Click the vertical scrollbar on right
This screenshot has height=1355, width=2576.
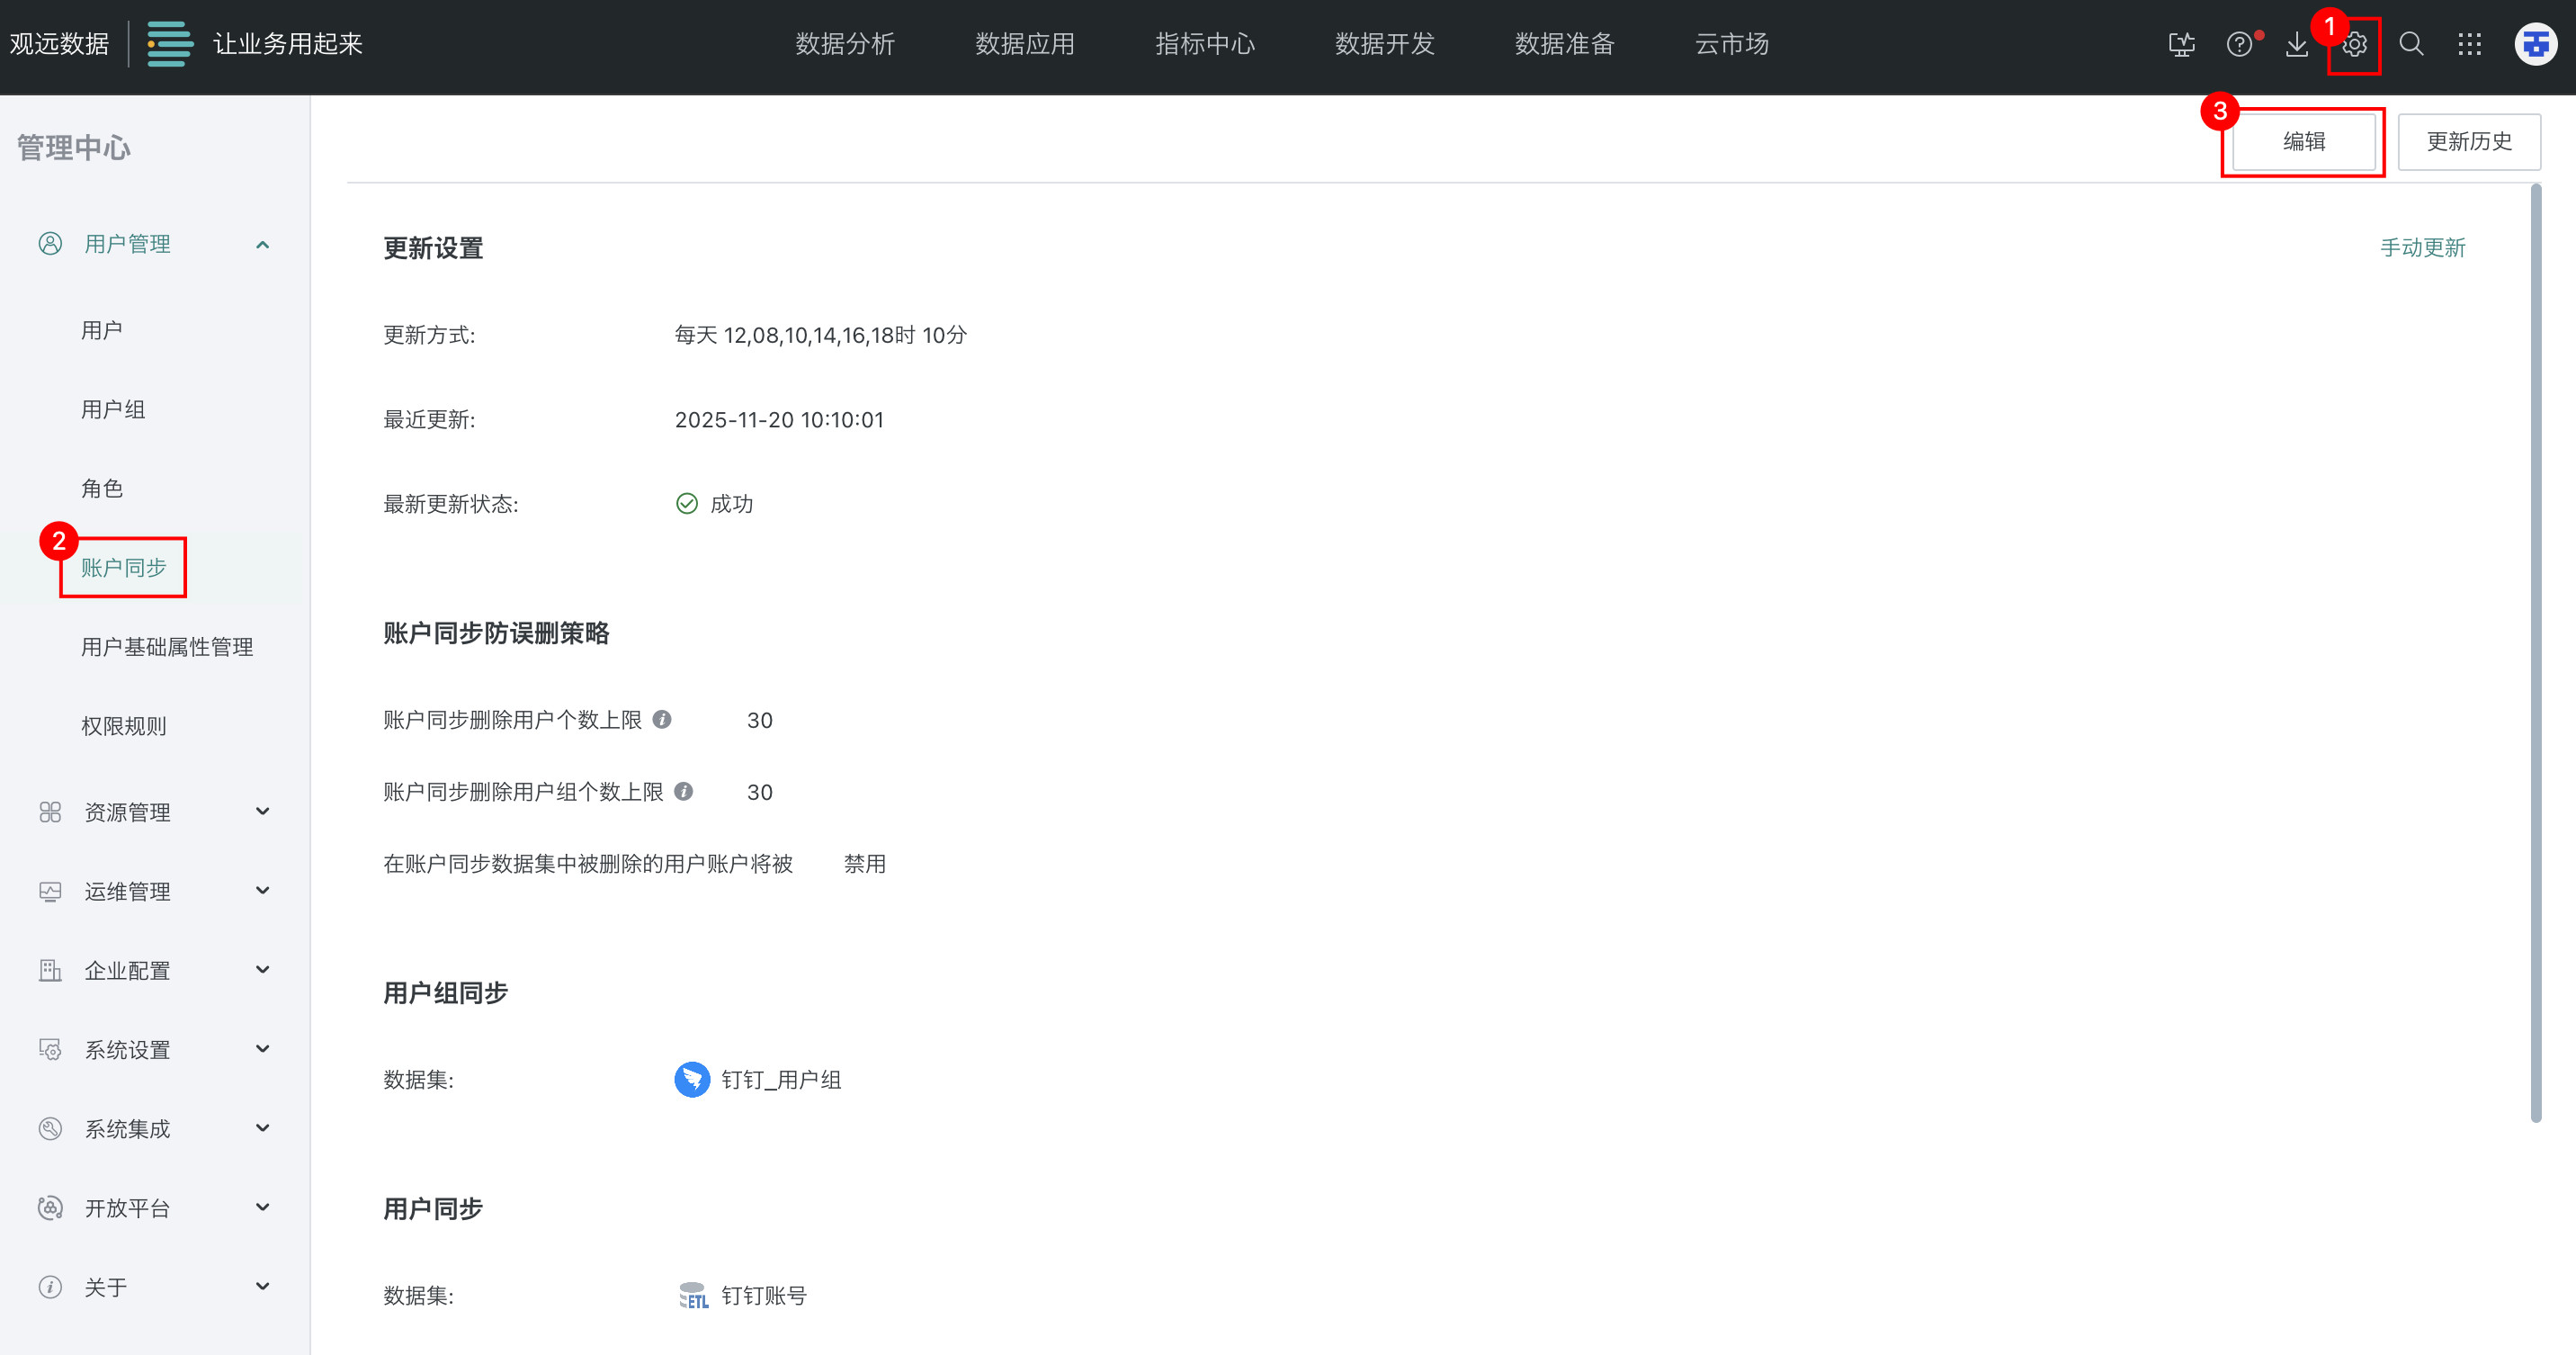pyautogui.click(x=2535, y=650)
